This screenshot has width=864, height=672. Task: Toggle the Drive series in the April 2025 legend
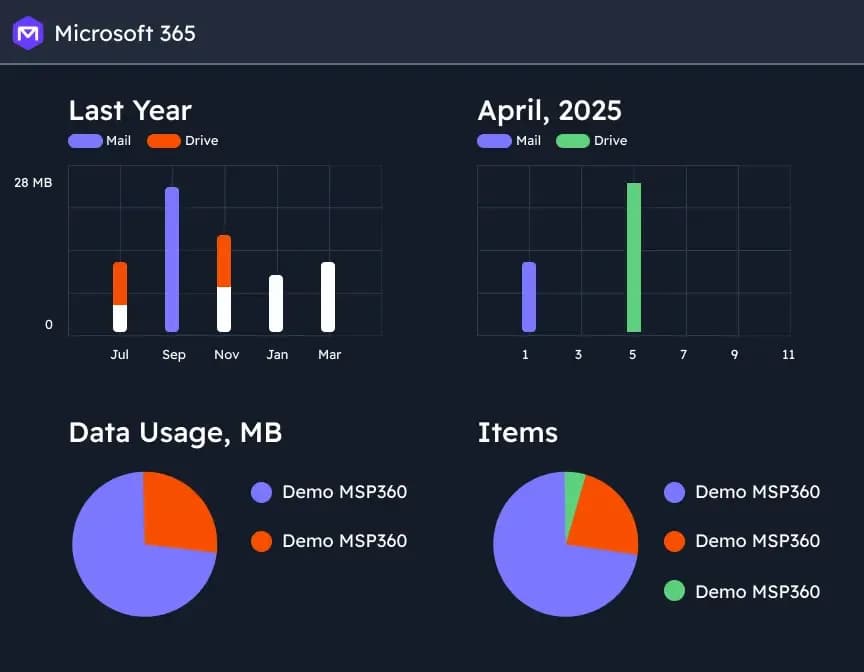pyautogui.click(x=591, y=141)
